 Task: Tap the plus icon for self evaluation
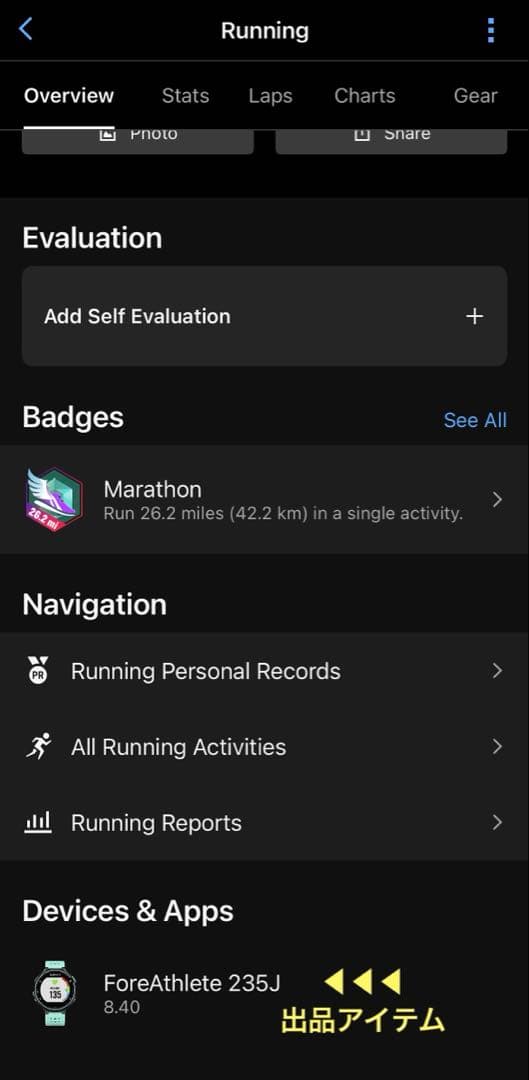(x=475, y=316)
